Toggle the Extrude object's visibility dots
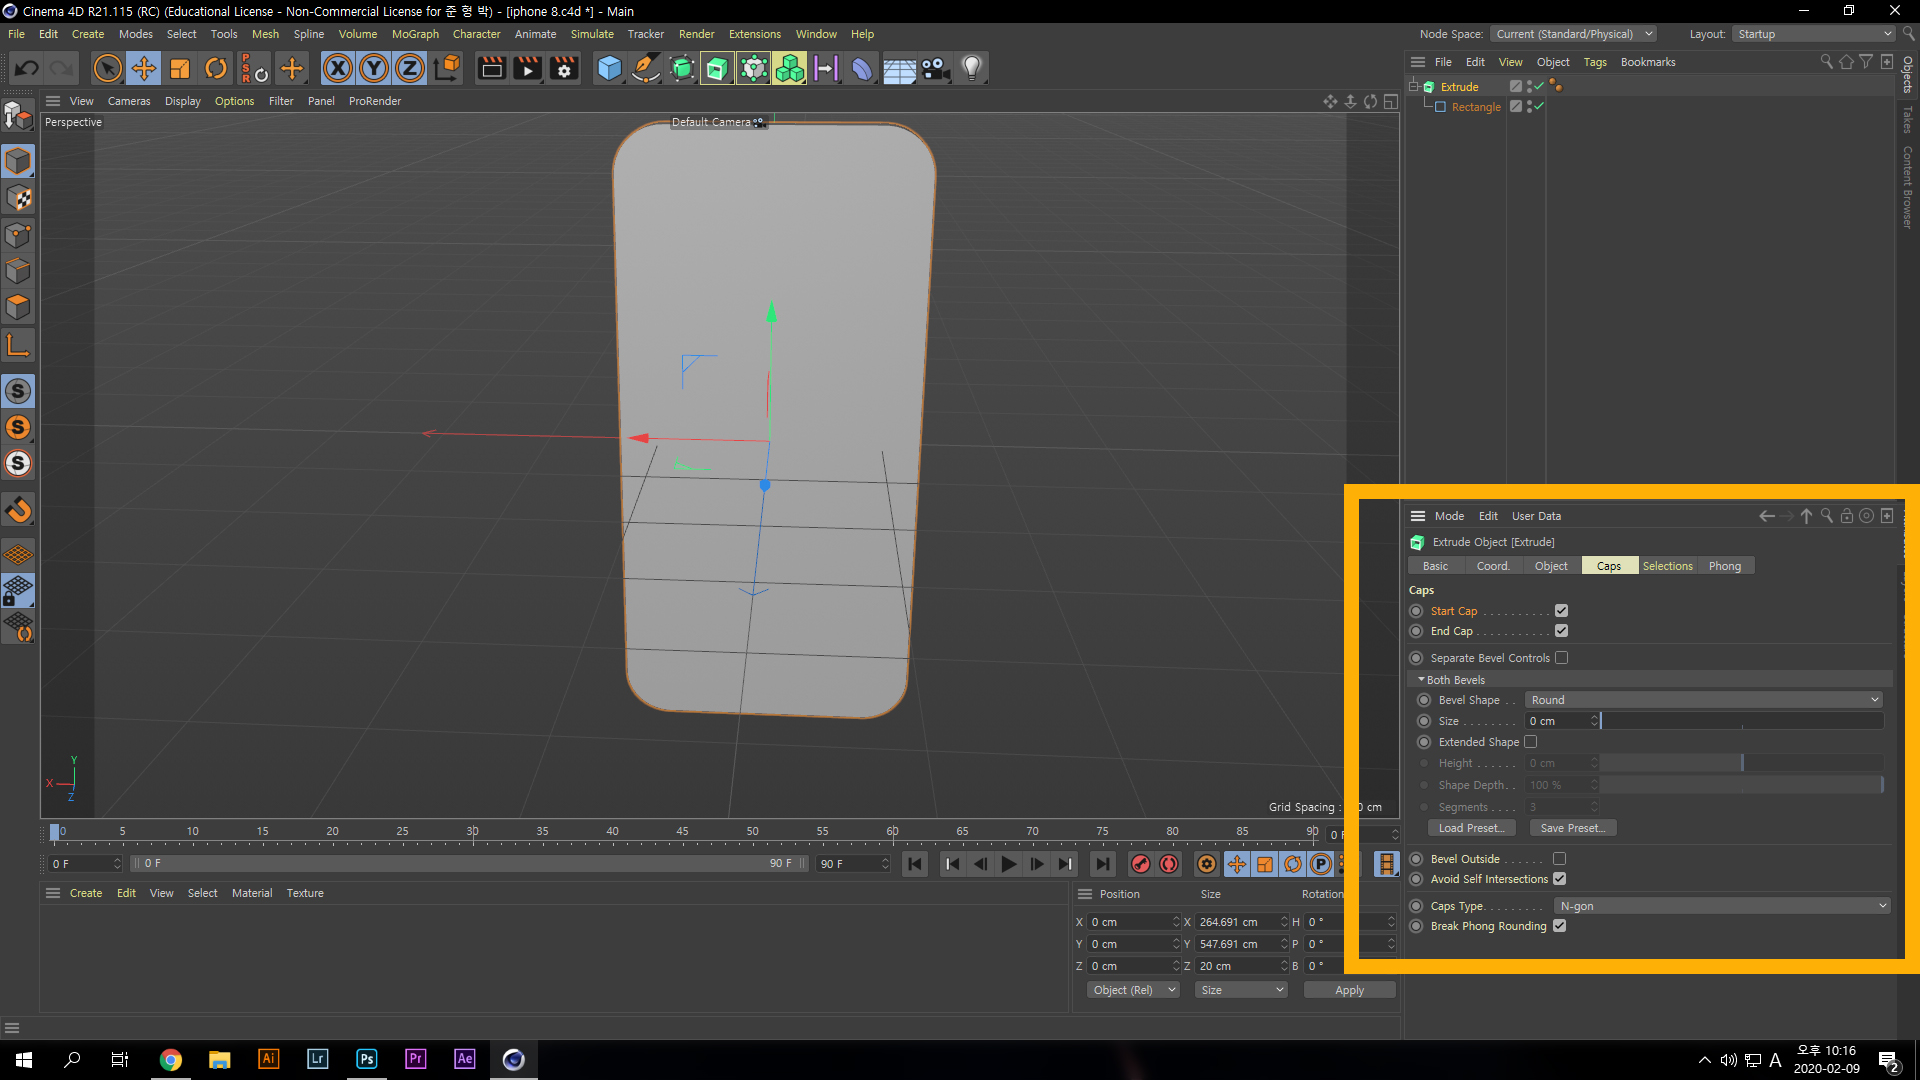 pyautogui.click(x=1529, y=87)
